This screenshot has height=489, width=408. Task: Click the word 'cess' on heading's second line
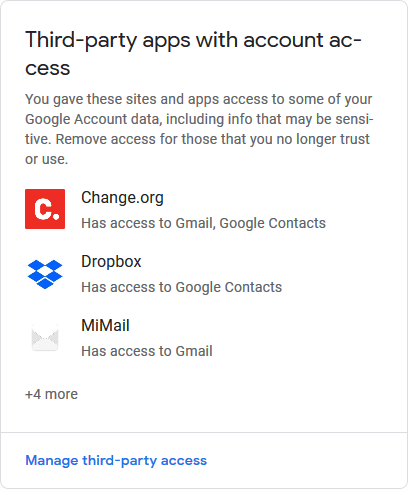click(x=48, y=68)
